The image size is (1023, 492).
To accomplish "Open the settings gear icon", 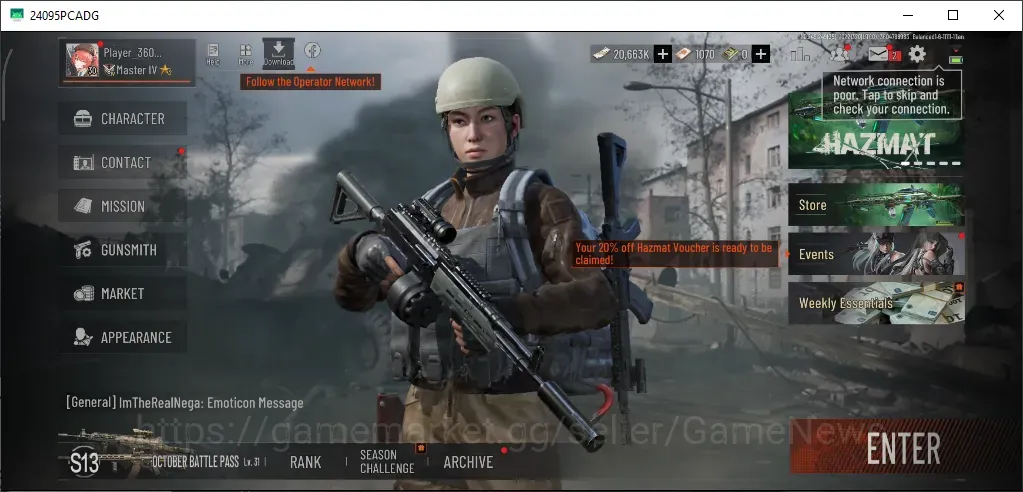I will (x=917, y=54).
